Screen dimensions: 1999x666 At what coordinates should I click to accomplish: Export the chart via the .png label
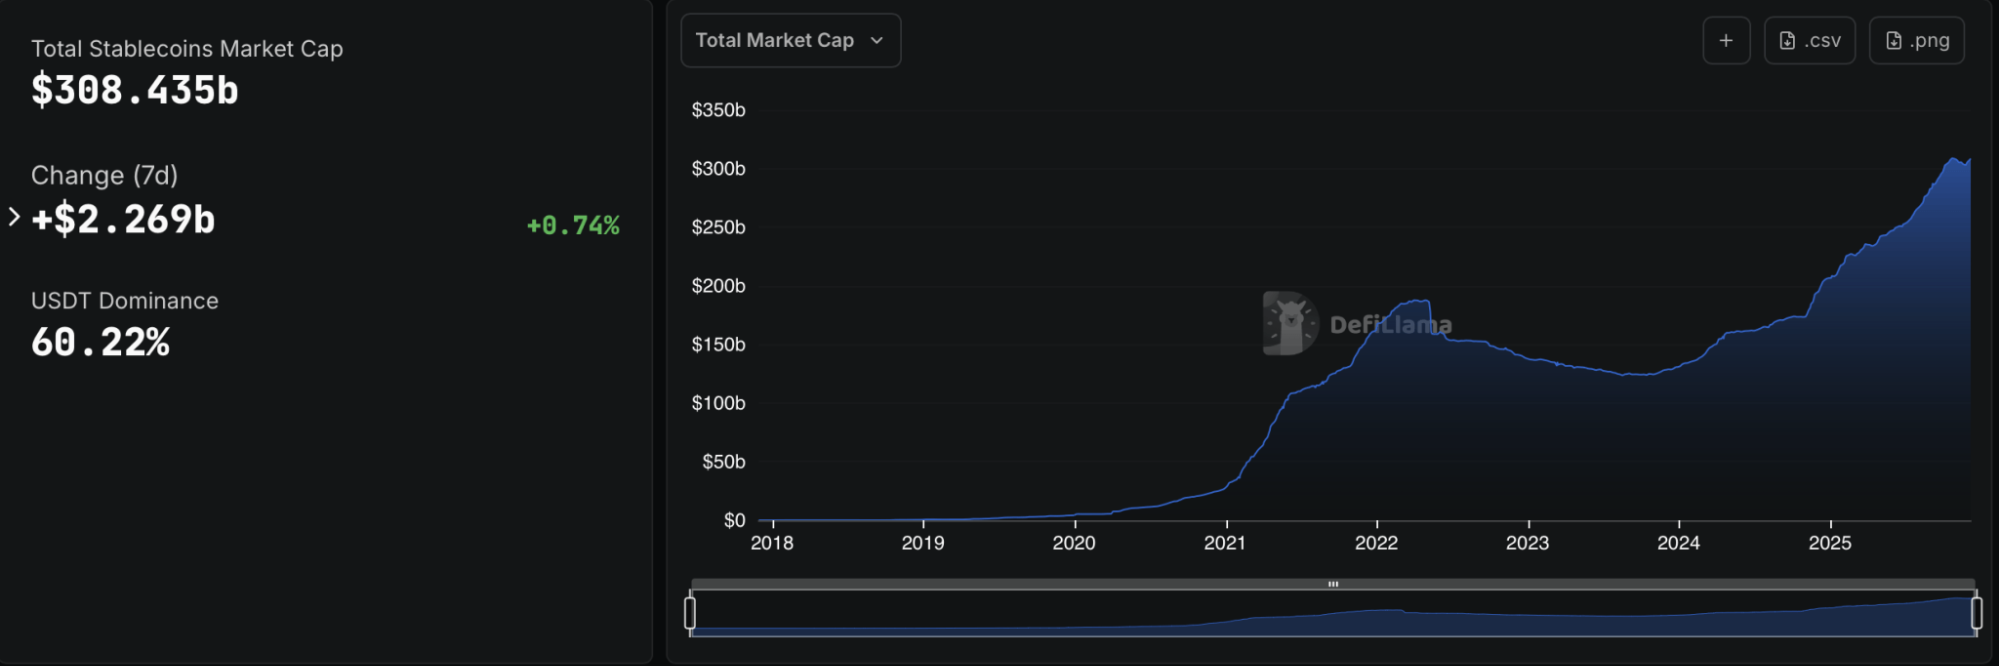pos(1929,41)
